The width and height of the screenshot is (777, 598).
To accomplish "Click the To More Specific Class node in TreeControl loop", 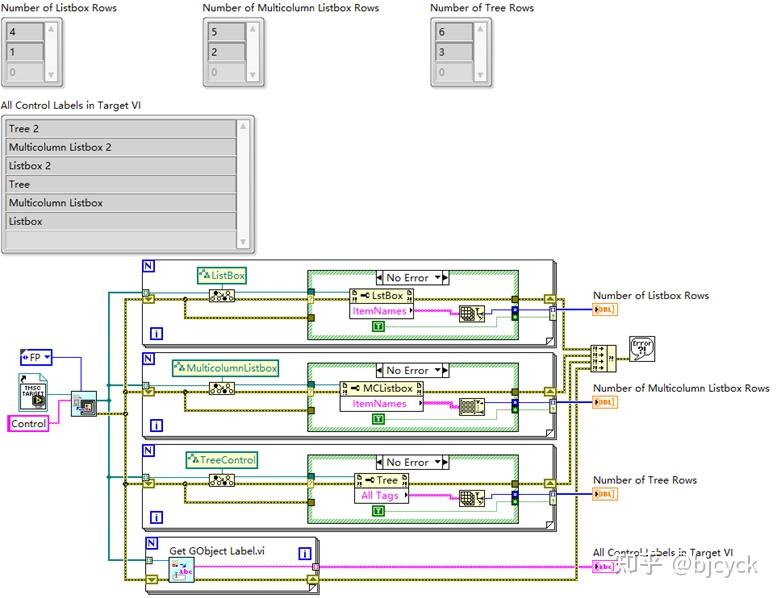I will coord(222,480).
